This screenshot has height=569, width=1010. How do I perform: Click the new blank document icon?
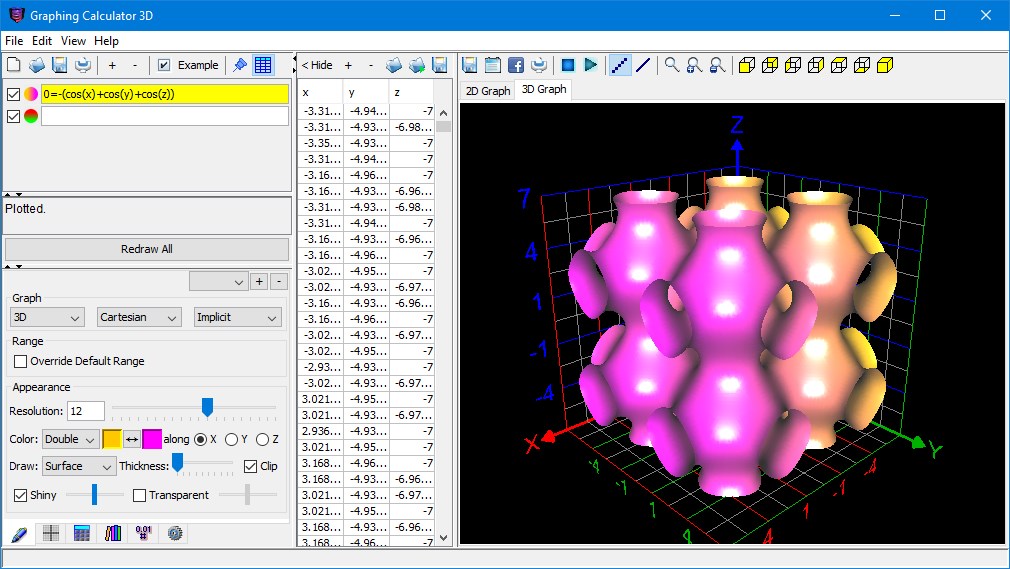tap(14, 65)
